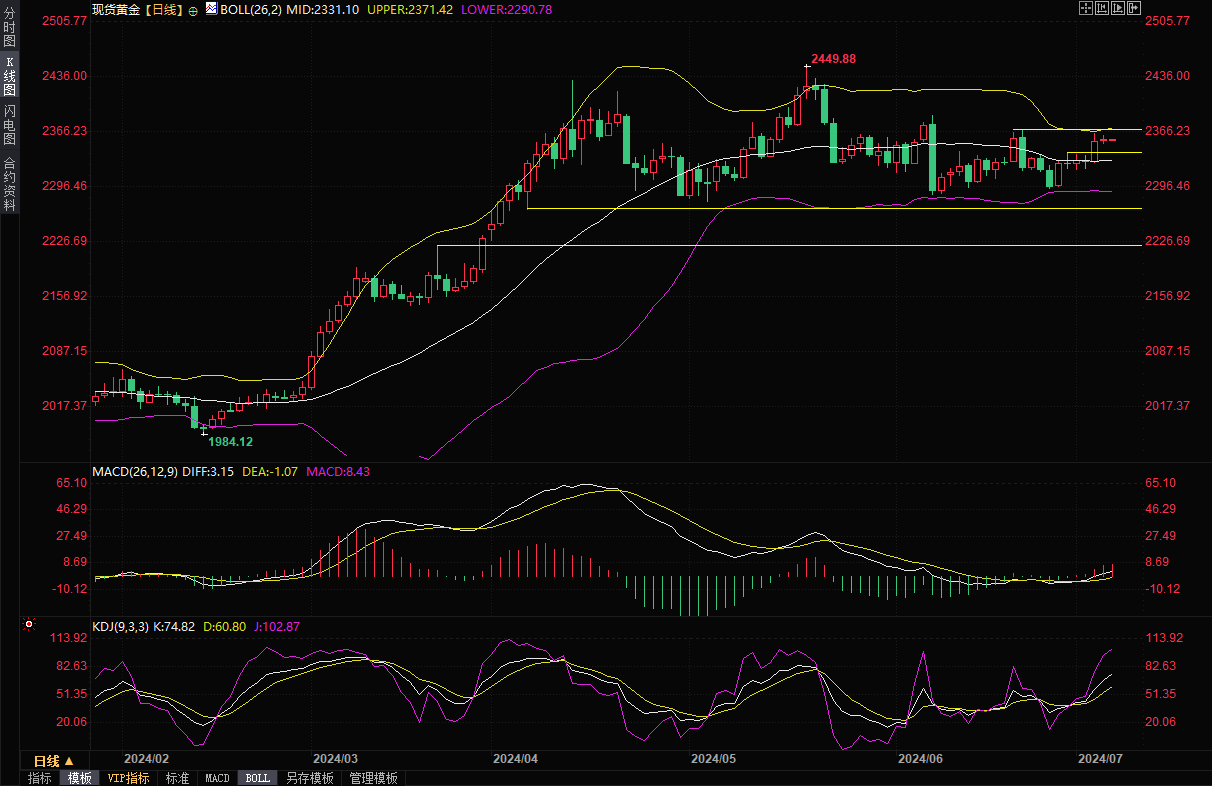Screen dimensions: 1212x786
Task: Toggle the MACD template button
Action: coord(217,778)
